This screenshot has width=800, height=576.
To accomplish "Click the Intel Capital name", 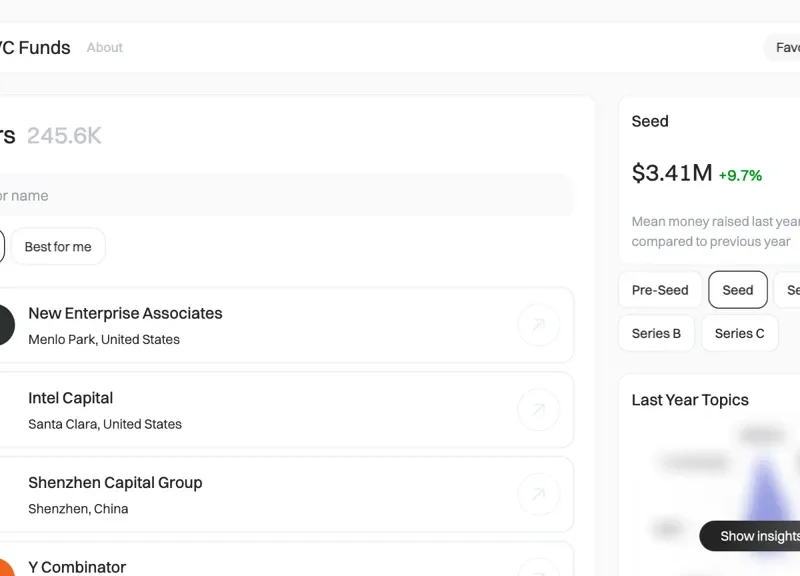I will pyautogui.click(x=71, y=398).
